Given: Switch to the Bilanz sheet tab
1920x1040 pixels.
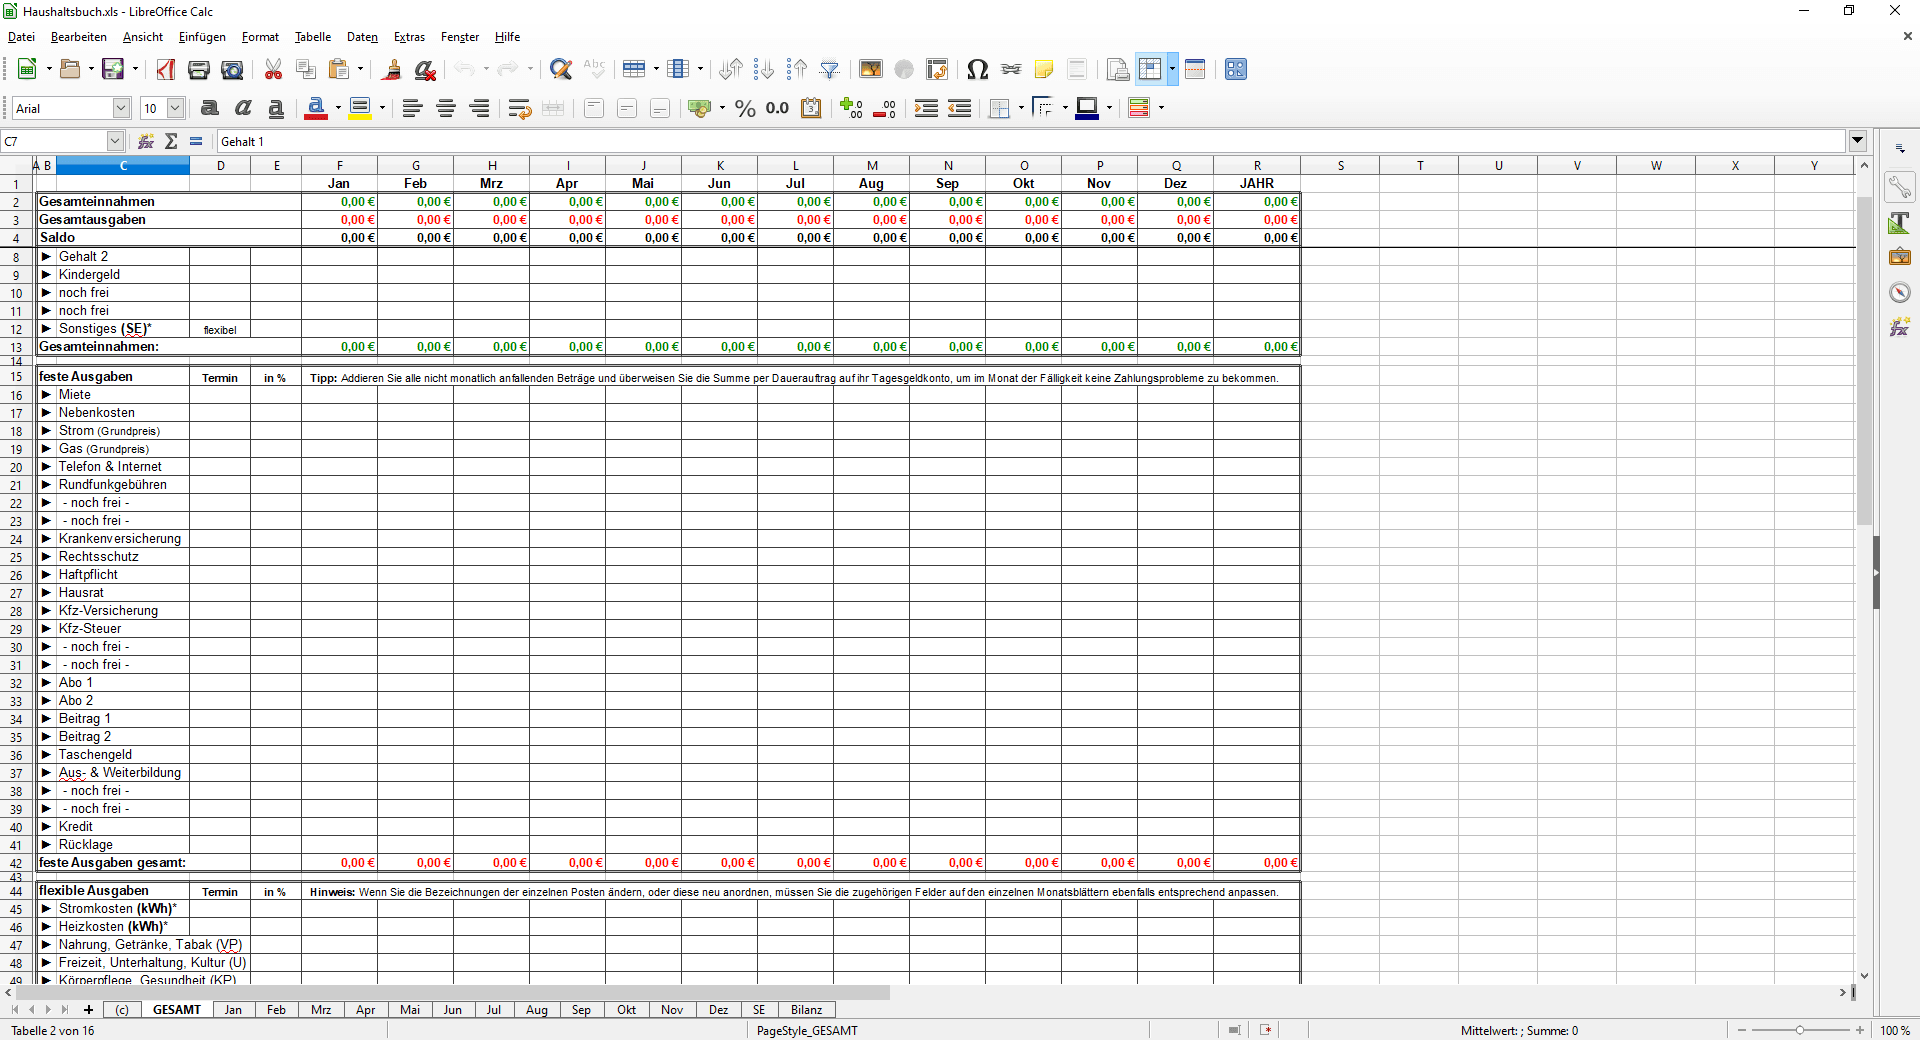Looking at the screenshot, I should click(x=806, y=1010).
